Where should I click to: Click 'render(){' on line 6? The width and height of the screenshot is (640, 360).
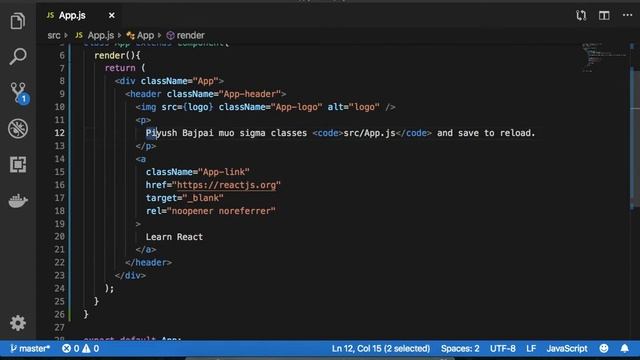(x=117, y=56)
